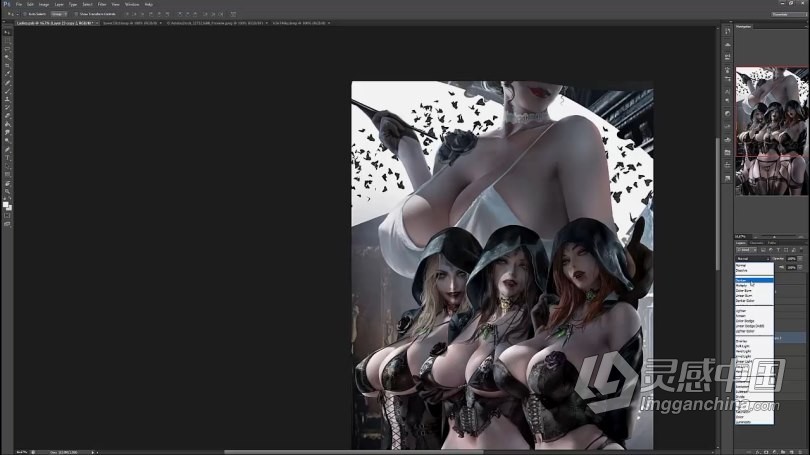The width and height of the screenshot is (810, 455).
Task: Set the background color swatch
Action: point(9,208)
